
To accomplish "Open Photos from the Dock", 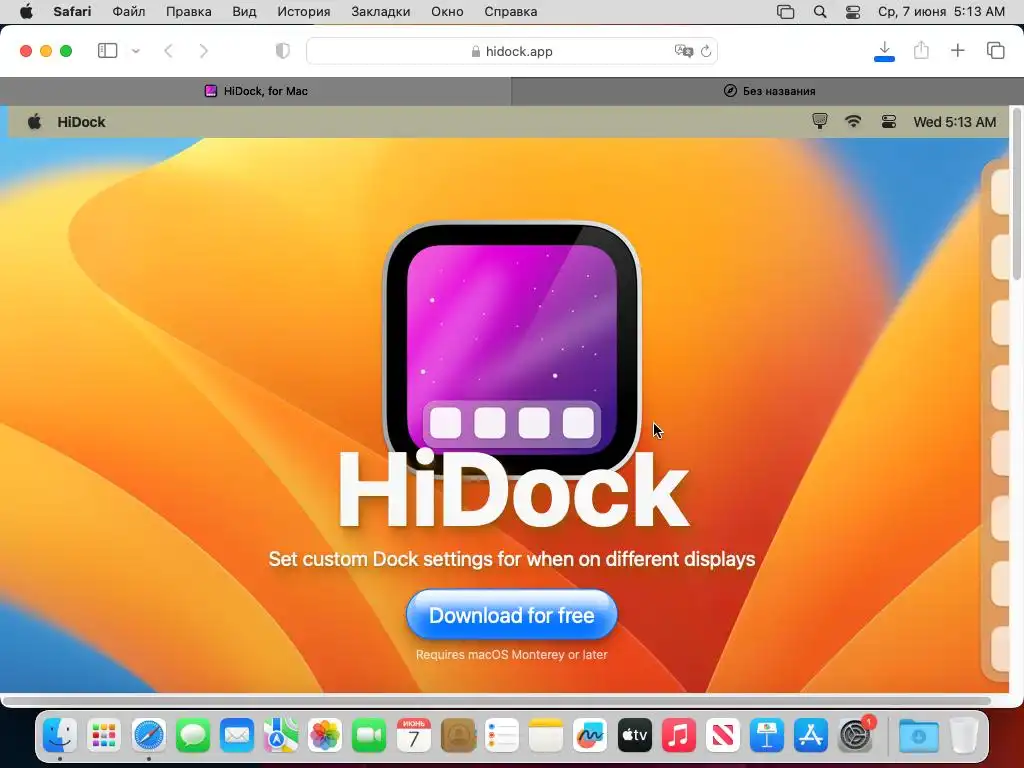I will (x=325, y=736).
